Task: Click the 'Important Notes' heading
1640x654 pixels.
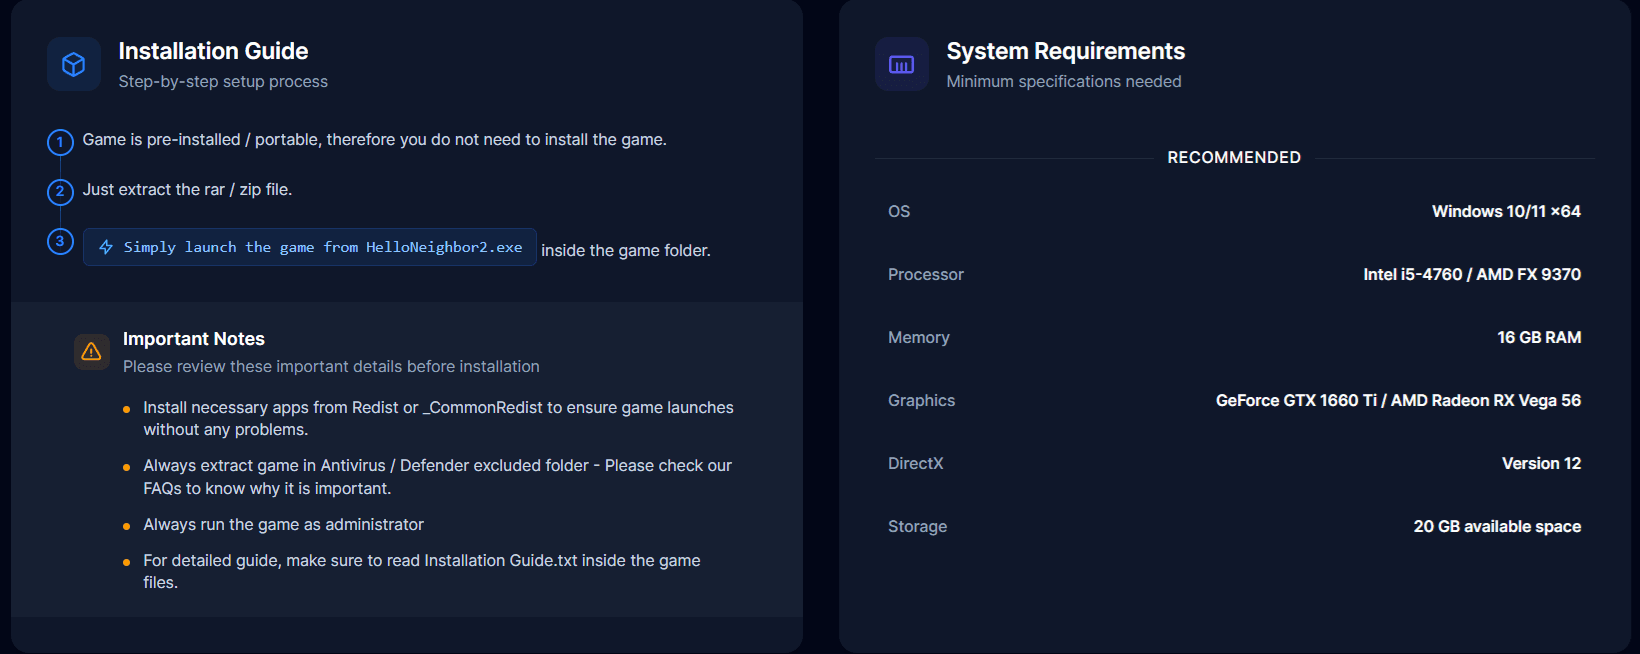Action: point(194,339)
